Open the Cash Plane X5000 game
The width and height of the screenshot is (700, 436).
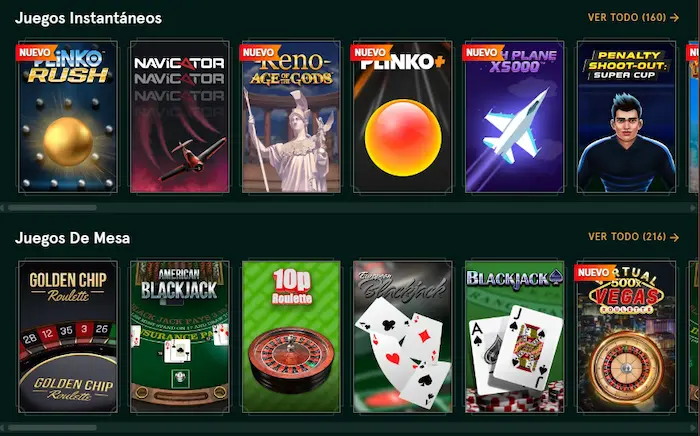[514, 117]
